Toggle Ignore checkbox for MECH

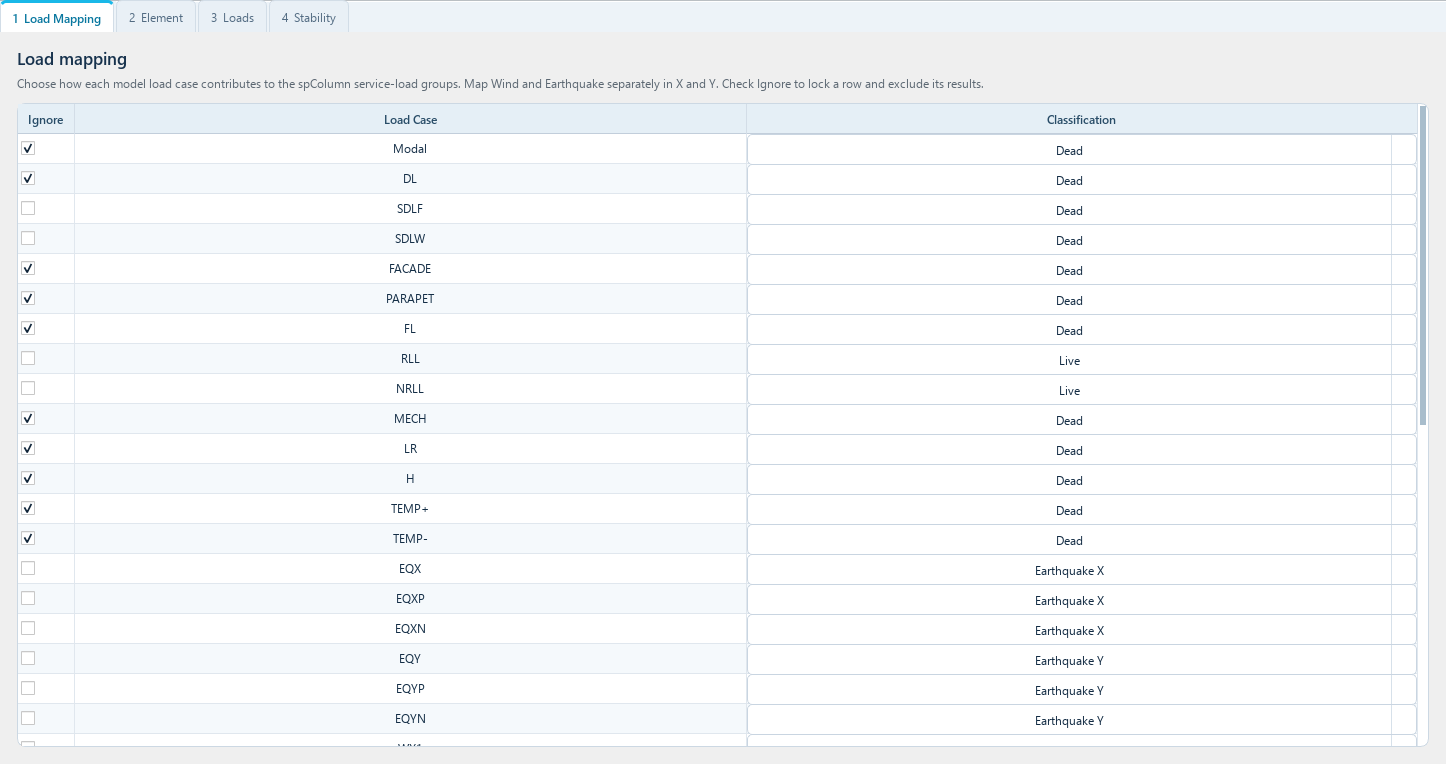click(x=28, y=418)
